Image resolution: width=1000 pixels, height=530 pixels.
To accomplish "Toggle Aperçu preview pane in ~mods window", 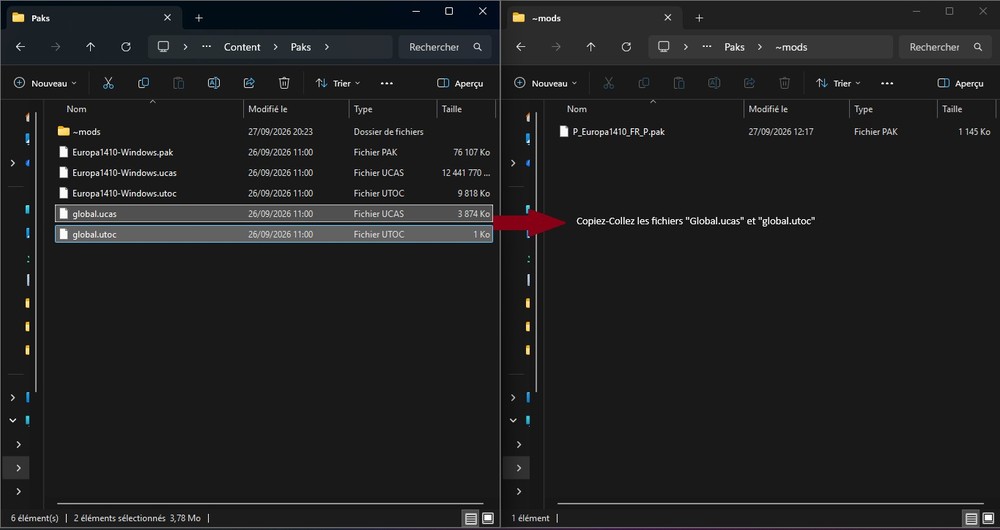I will (960, 84).
